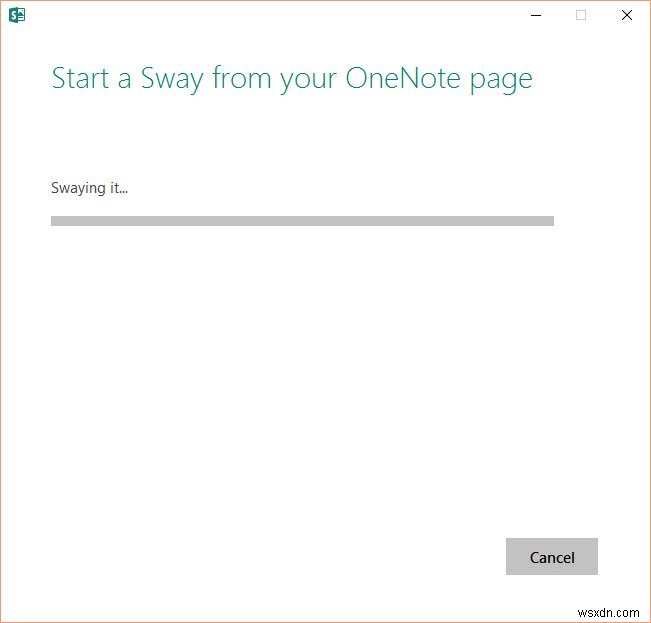This screenshot has width=651, height=623.
Task: Cancel the Sway creation process
Action: click(551, 556)
